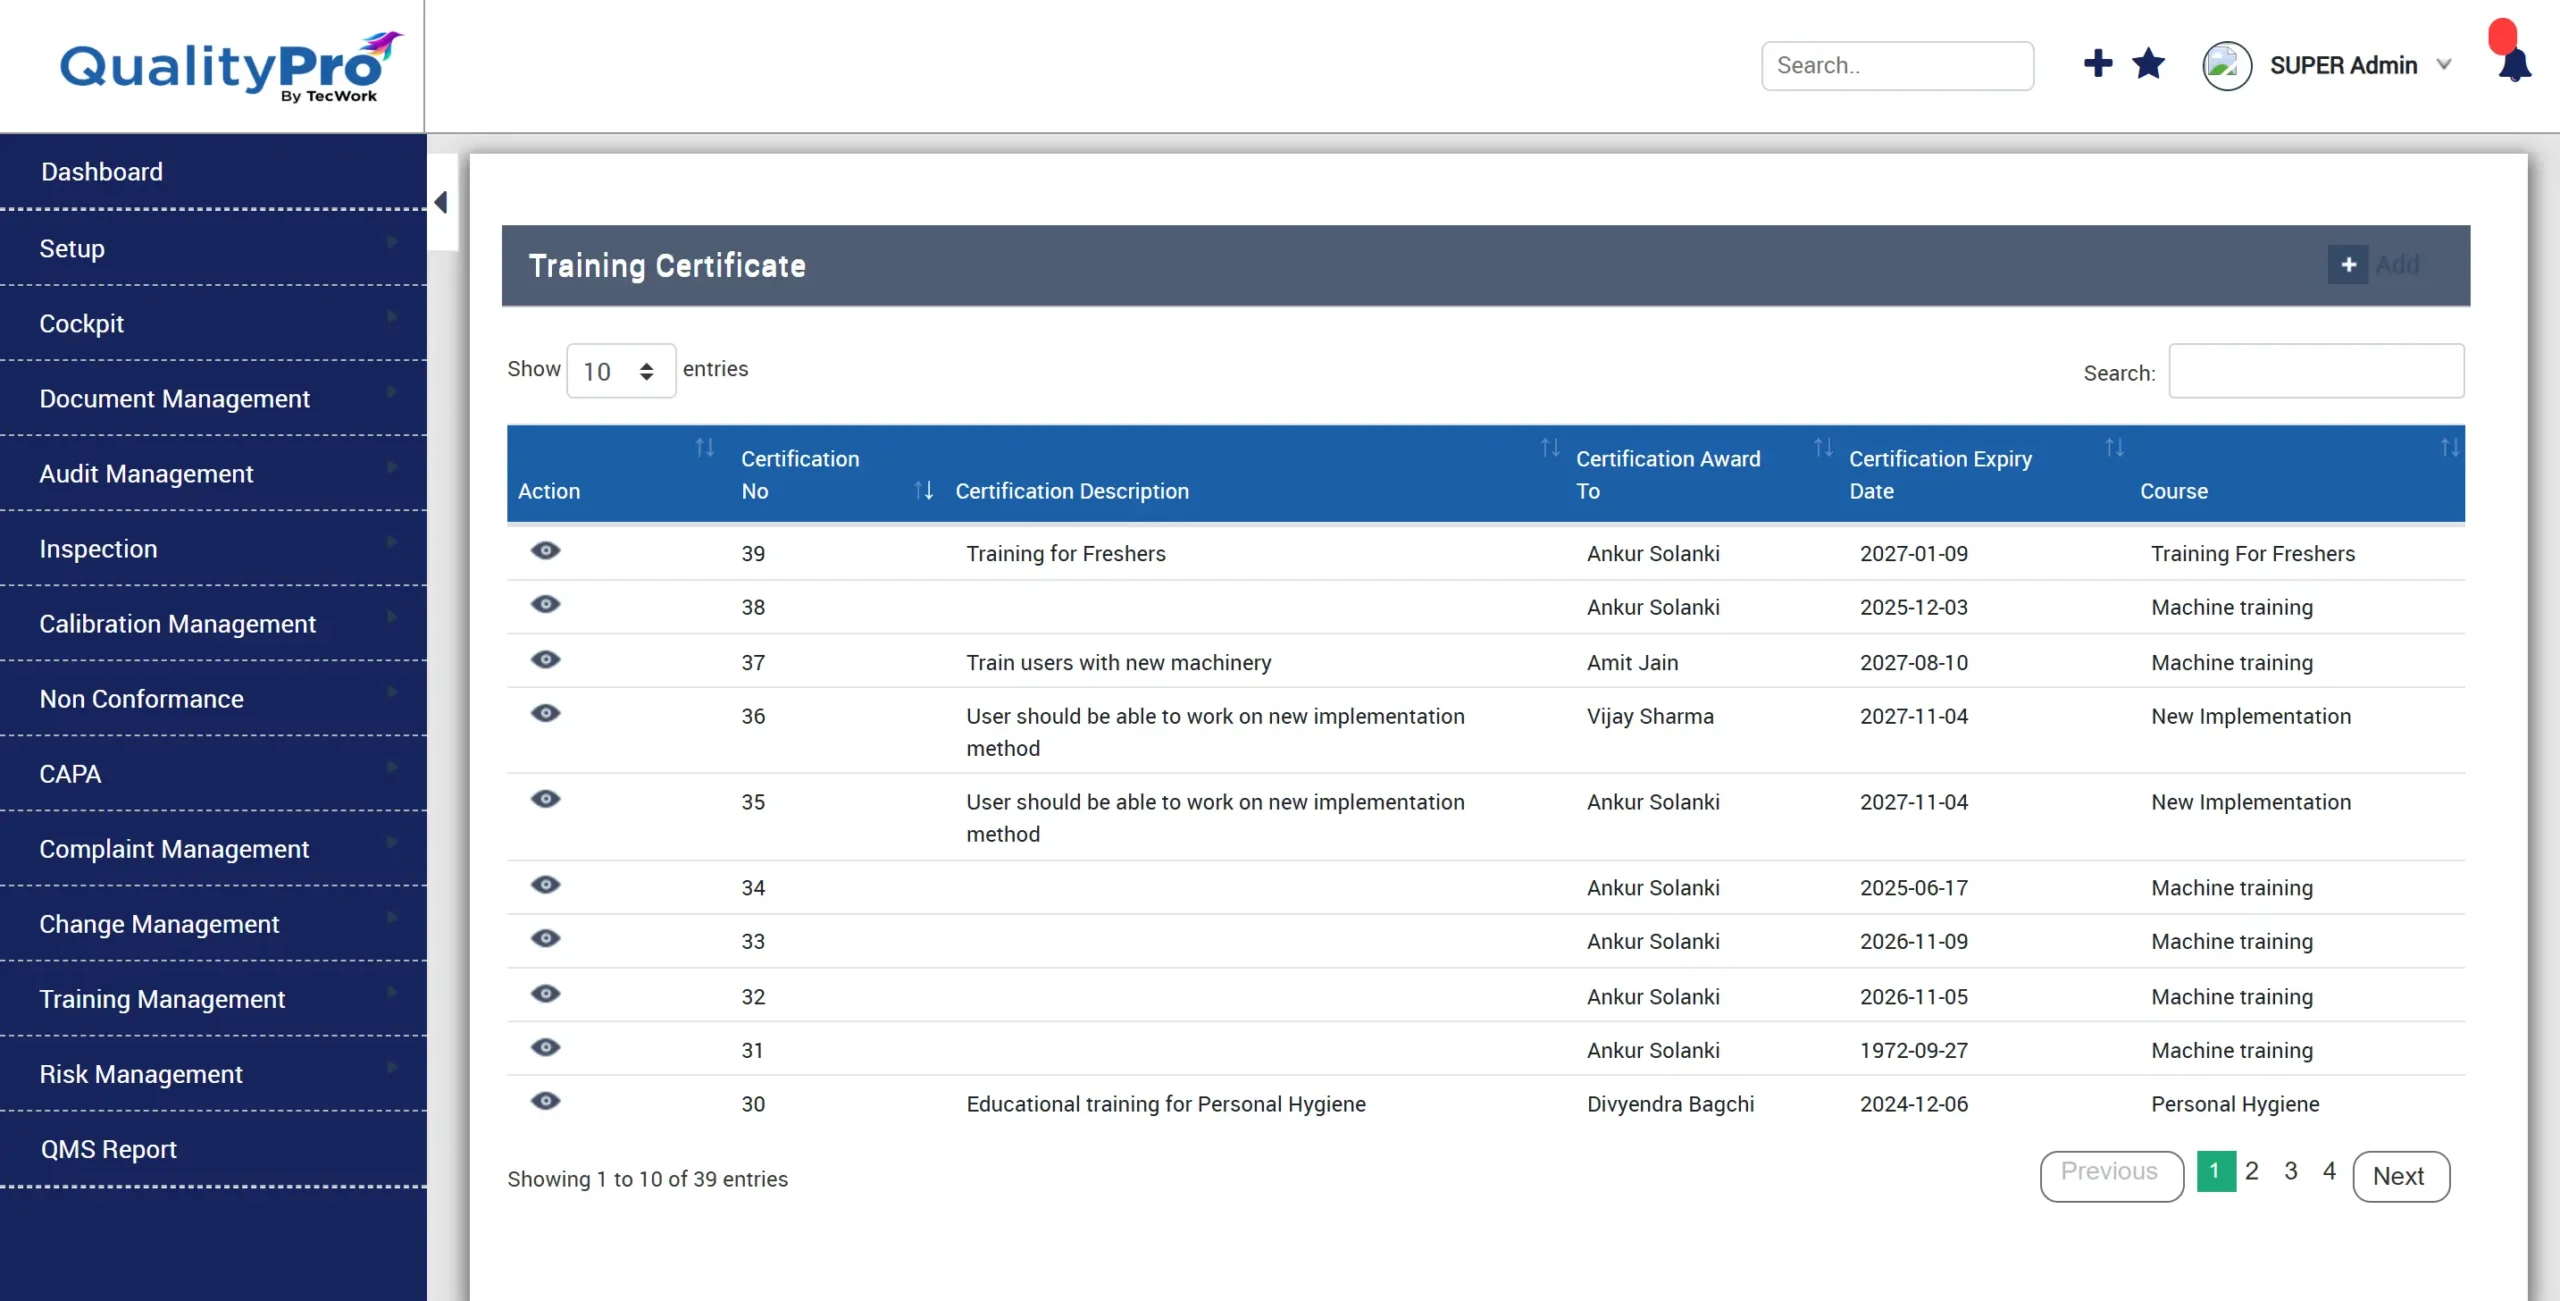Sort by Certification Expiry Date arrows
The height and width of the screenshot is (1301, 2560).
(x=2114, y=448)
